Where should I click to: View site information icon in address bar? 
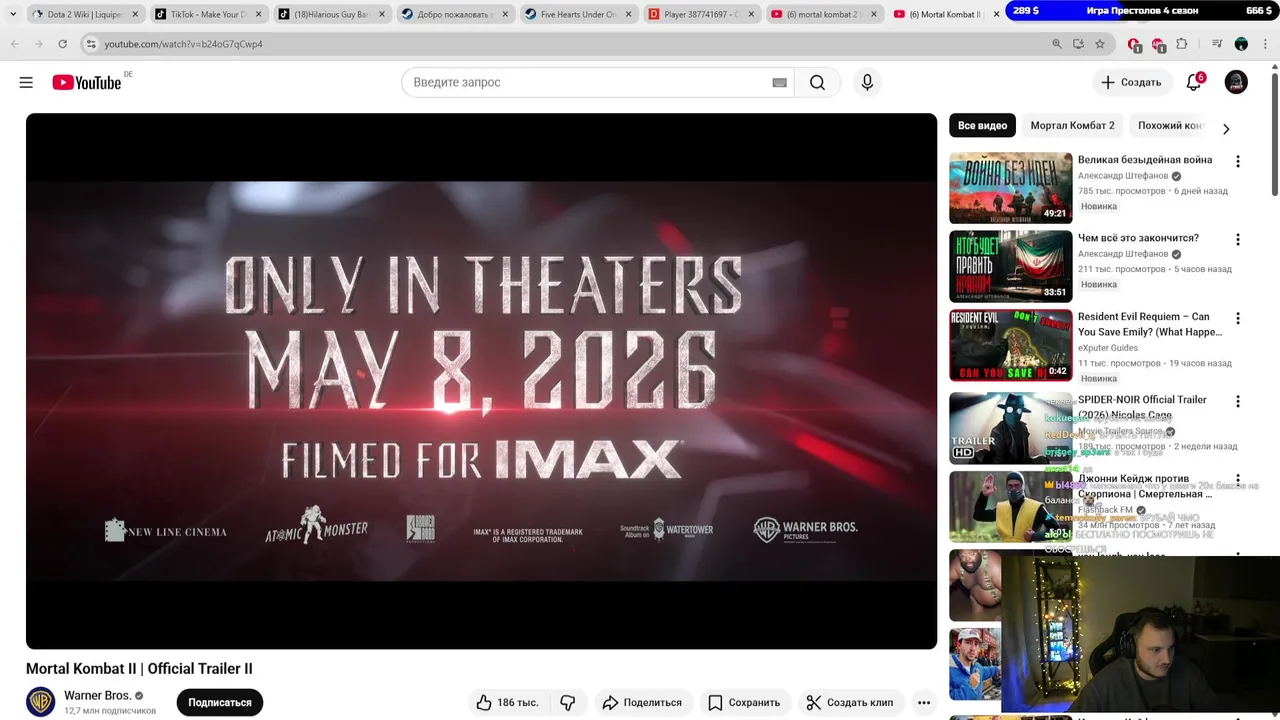(91, 44)
